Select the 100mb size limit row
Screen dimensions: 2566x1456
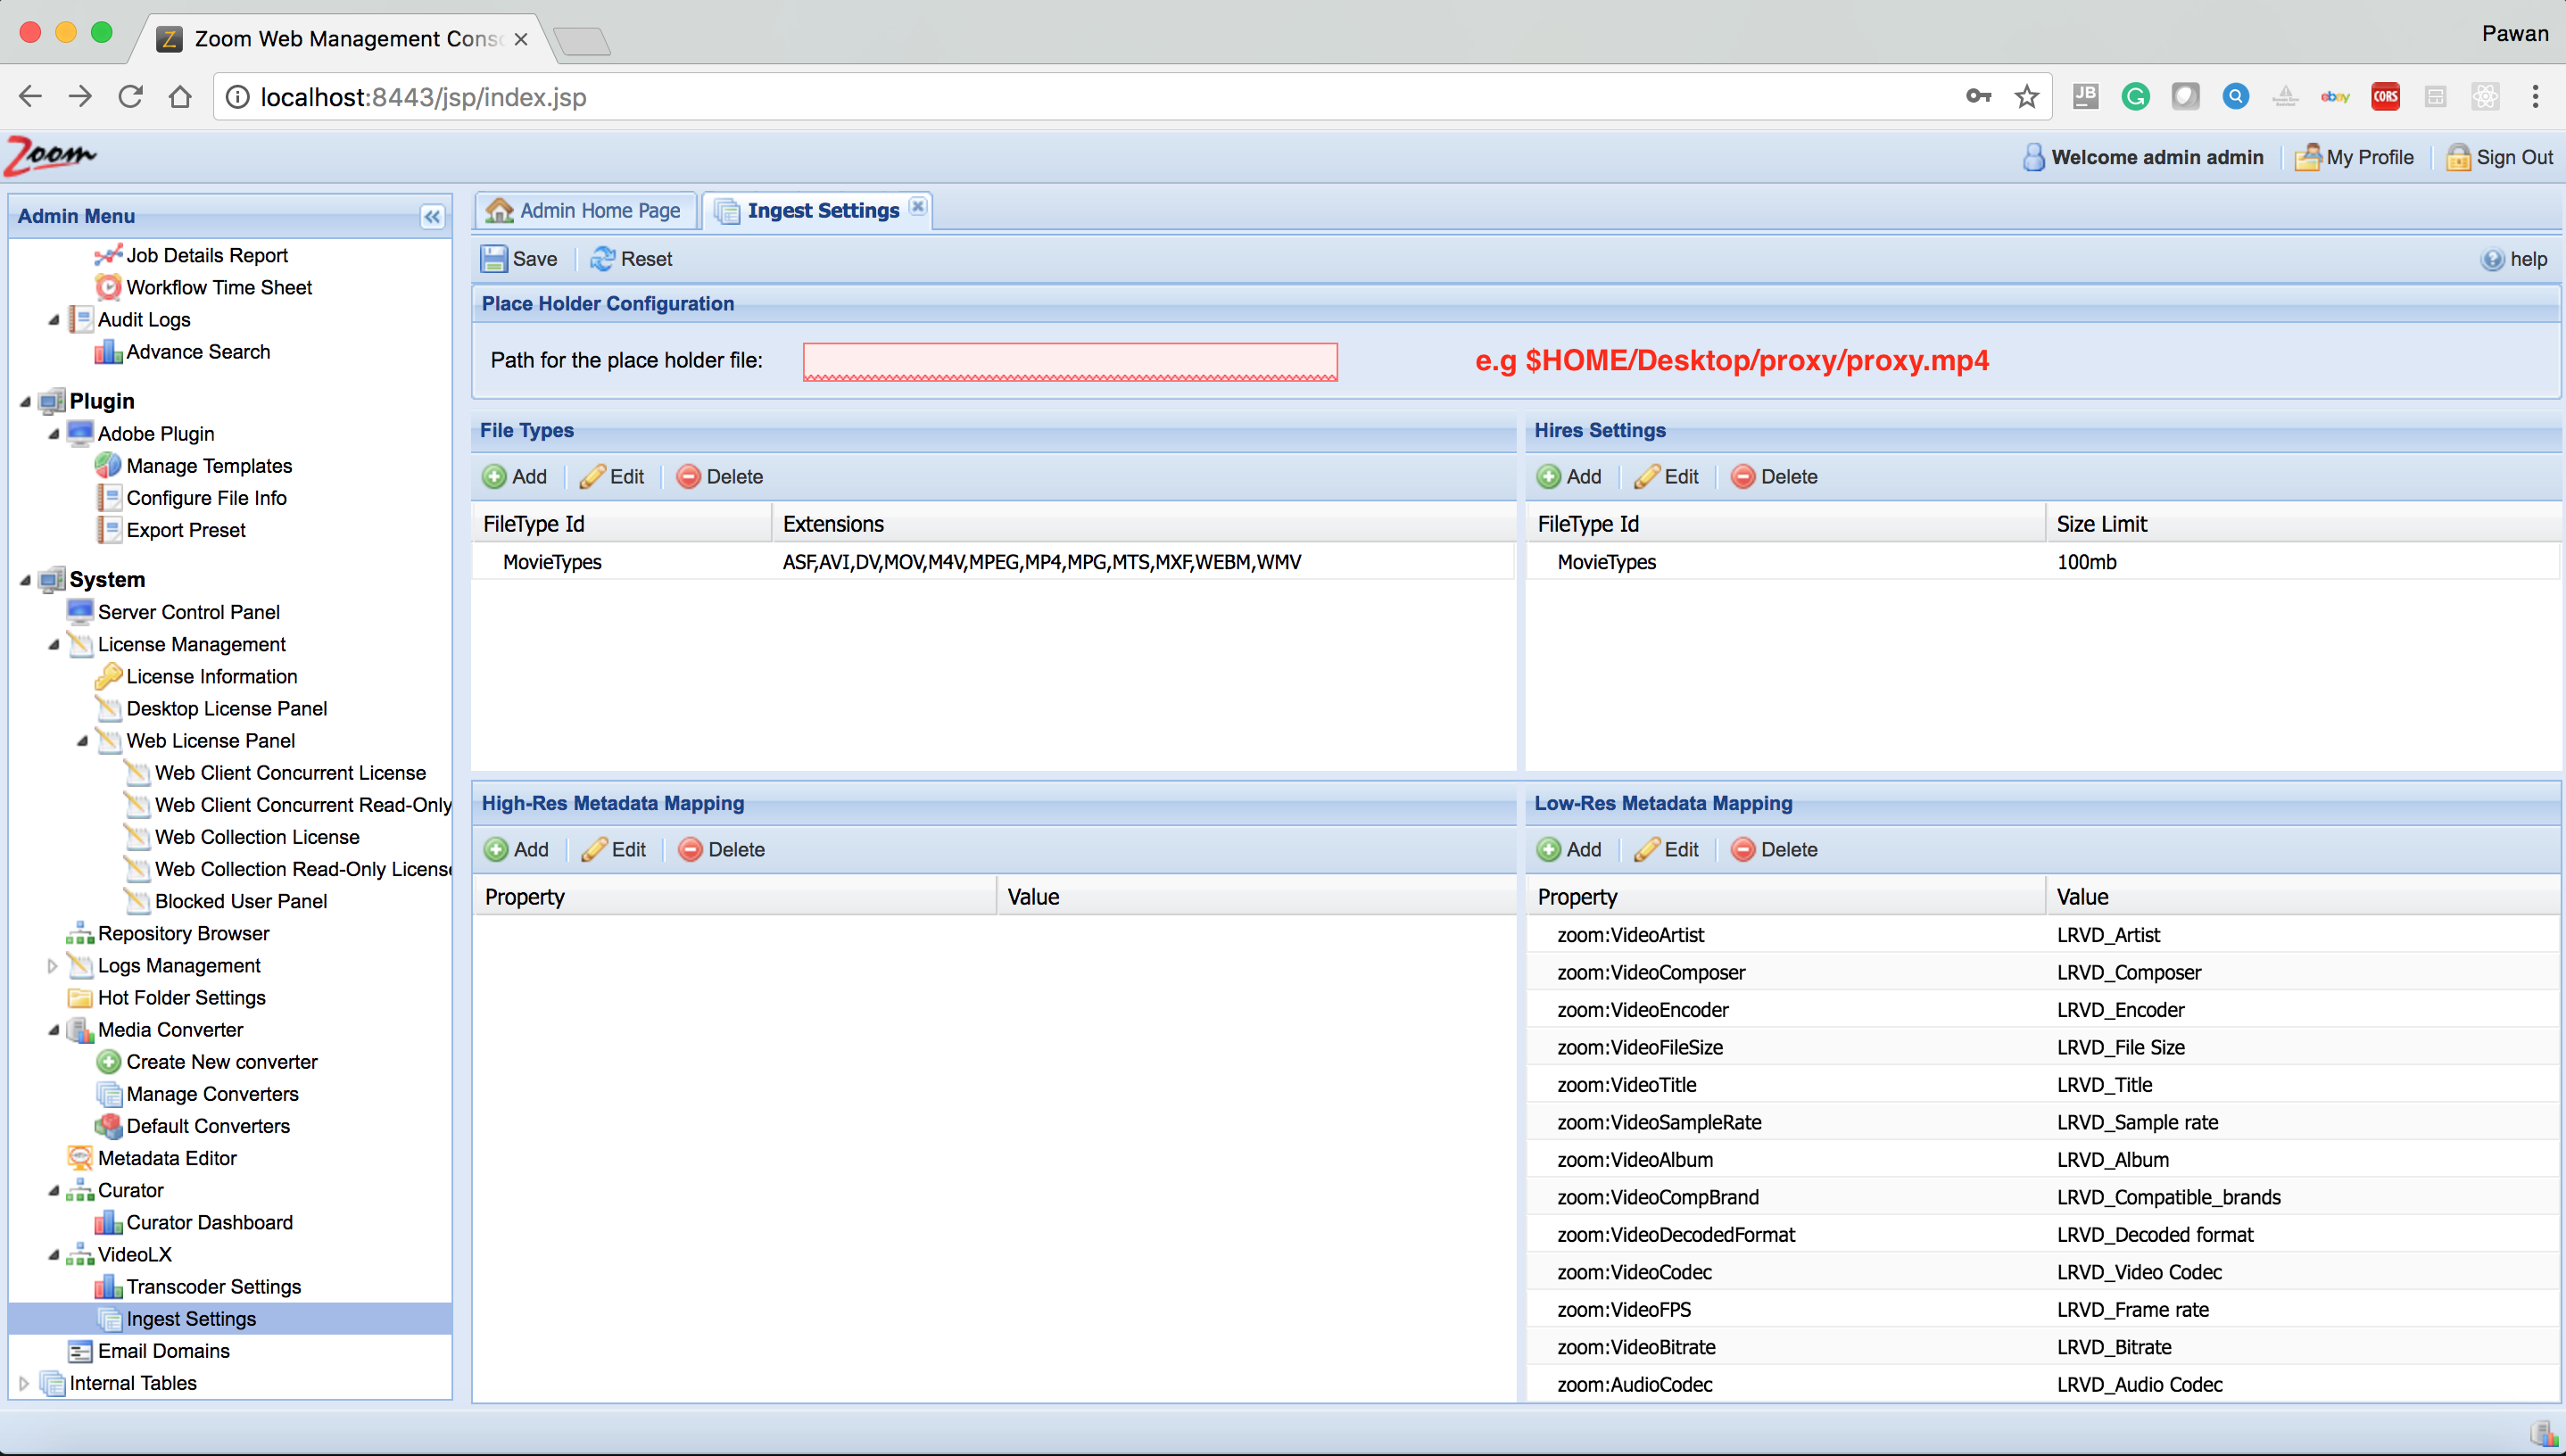[2043, 562]
